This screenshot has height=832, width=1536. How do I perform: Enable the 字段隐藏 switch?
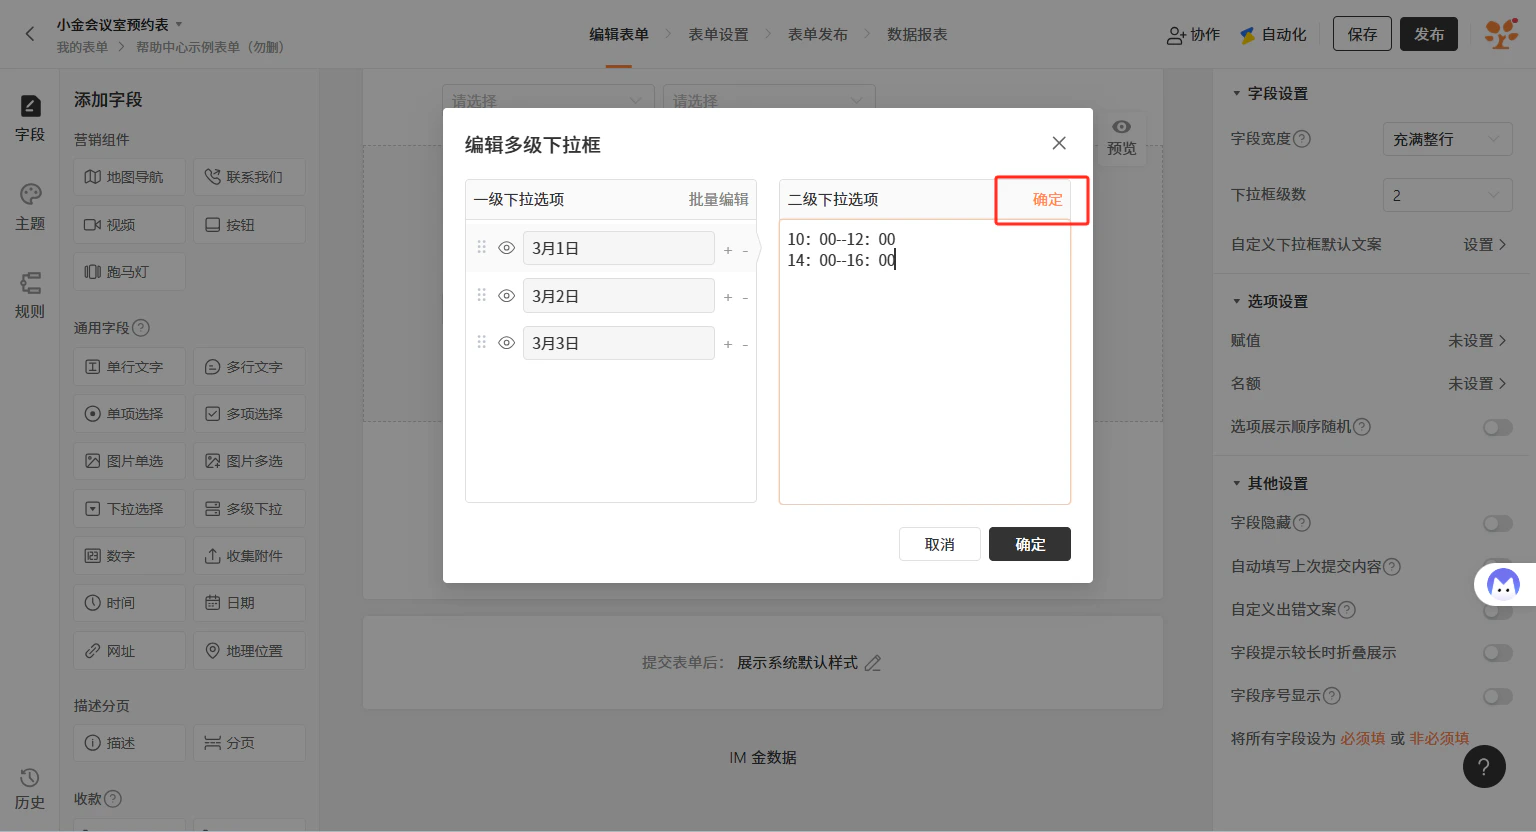tap(1497, 523)
